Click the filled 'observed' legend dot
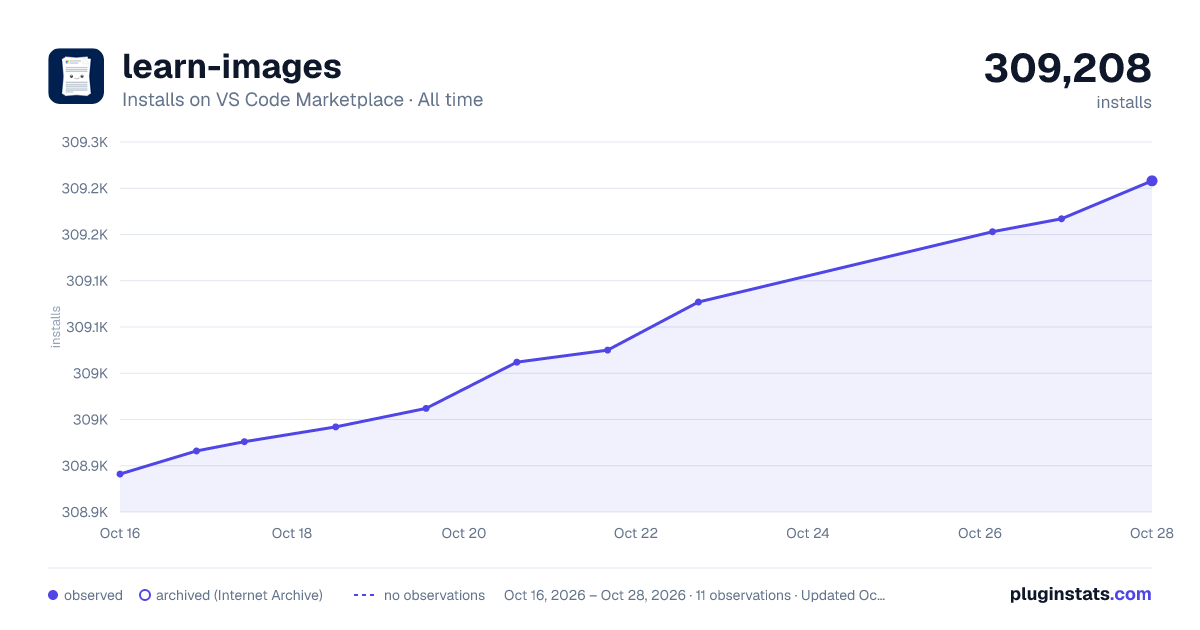1200x630 pixels. tap(53, 595)
